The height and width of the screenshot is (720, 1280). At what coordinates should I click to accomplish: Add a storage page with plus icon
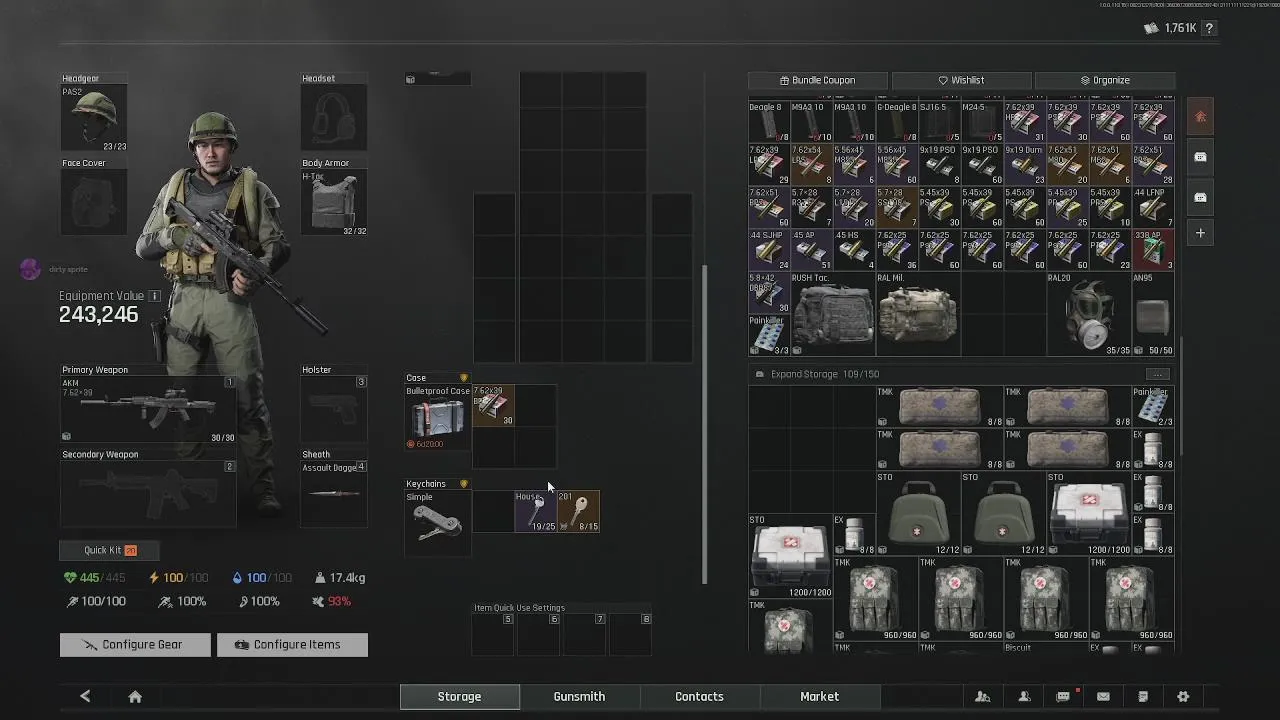click(x=1201, y=233)
